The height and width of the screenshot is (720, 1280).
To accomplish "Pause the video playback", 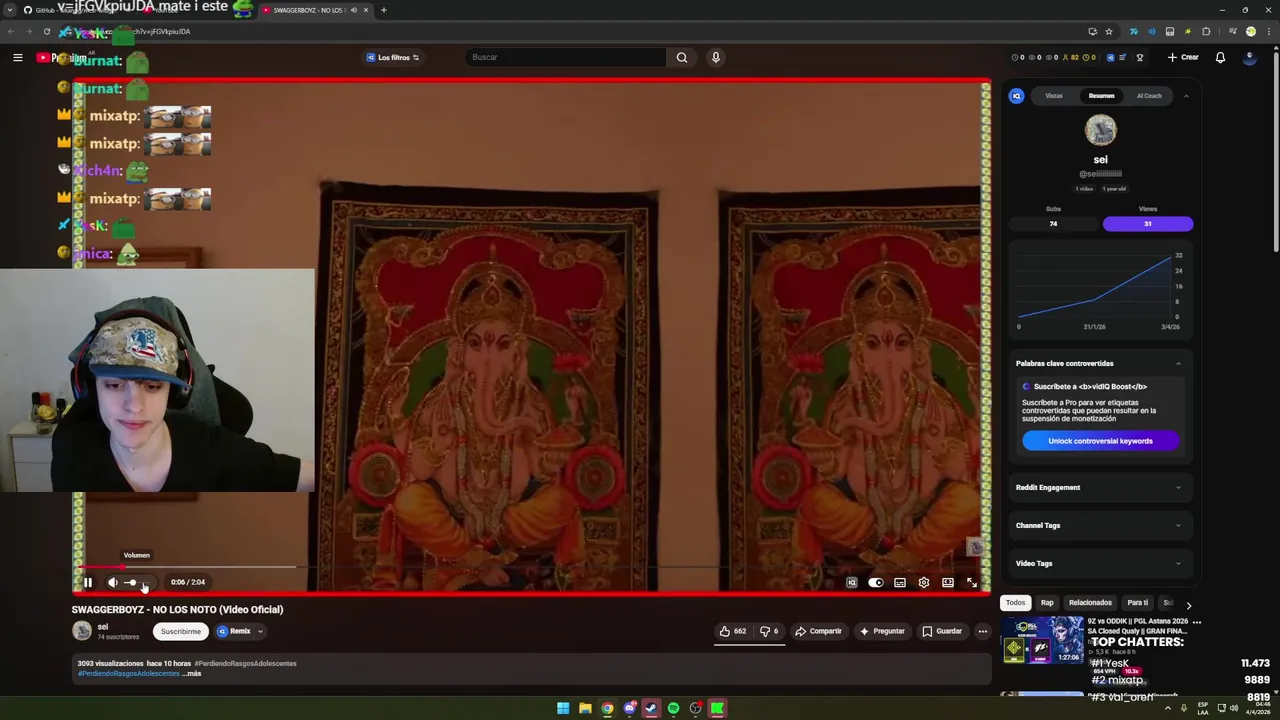I will pyautogui.click(x=87, y=582).
